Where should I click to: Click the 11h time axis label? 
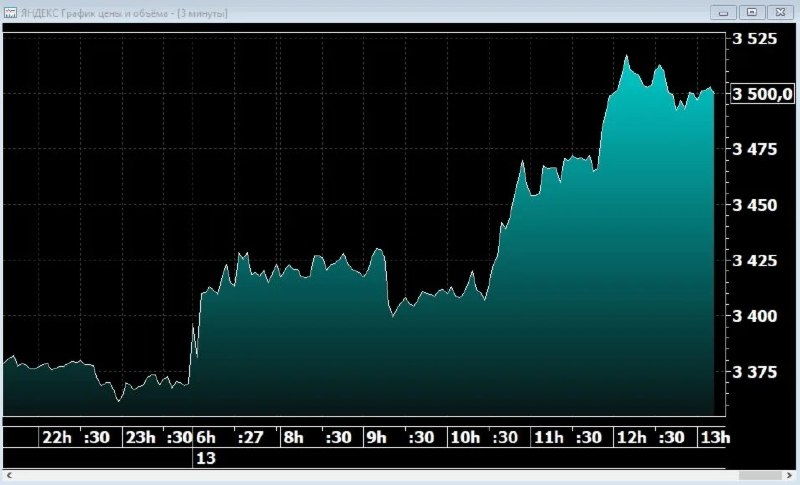(548, 437)
